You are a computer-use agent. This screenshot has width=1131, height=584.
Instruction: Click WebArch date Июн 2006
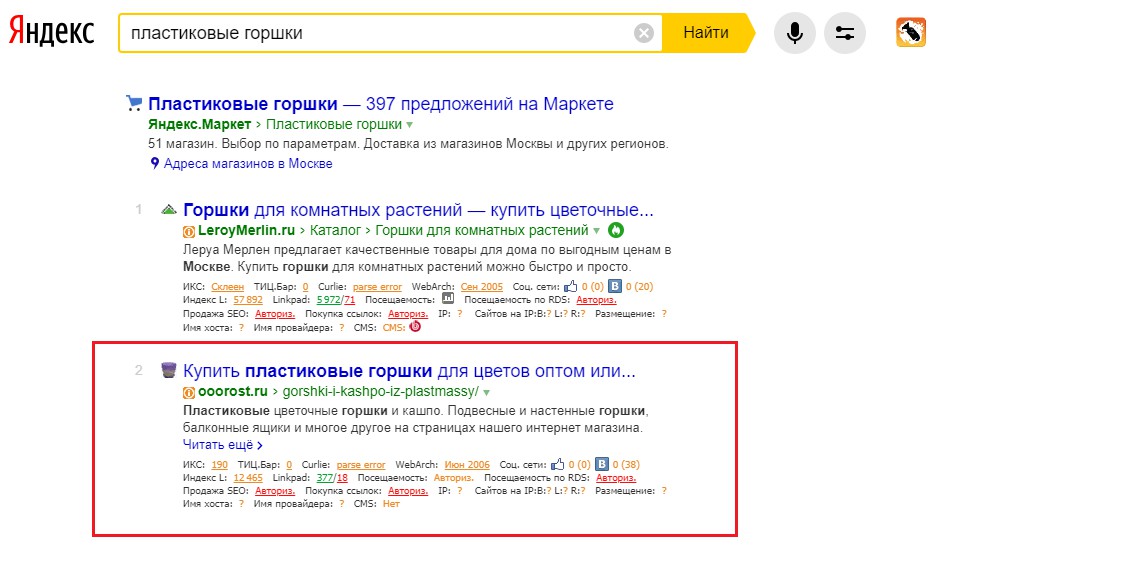[x=467, y=465]
